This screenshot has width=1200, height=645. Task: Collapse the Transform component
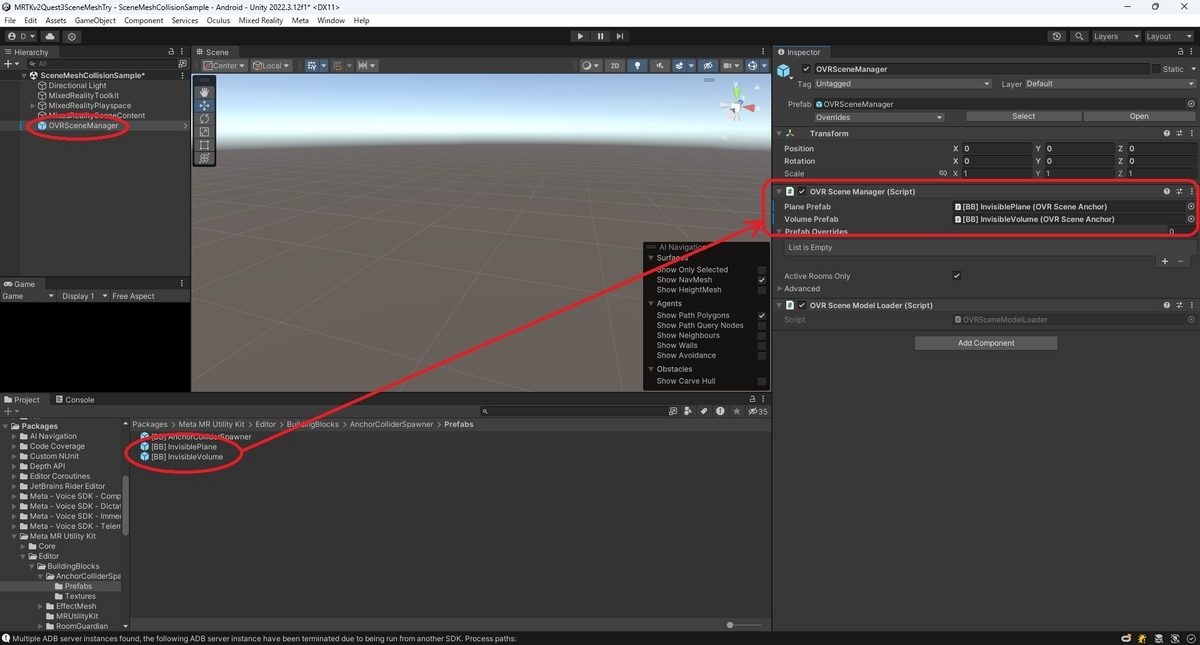click(779, 133)
